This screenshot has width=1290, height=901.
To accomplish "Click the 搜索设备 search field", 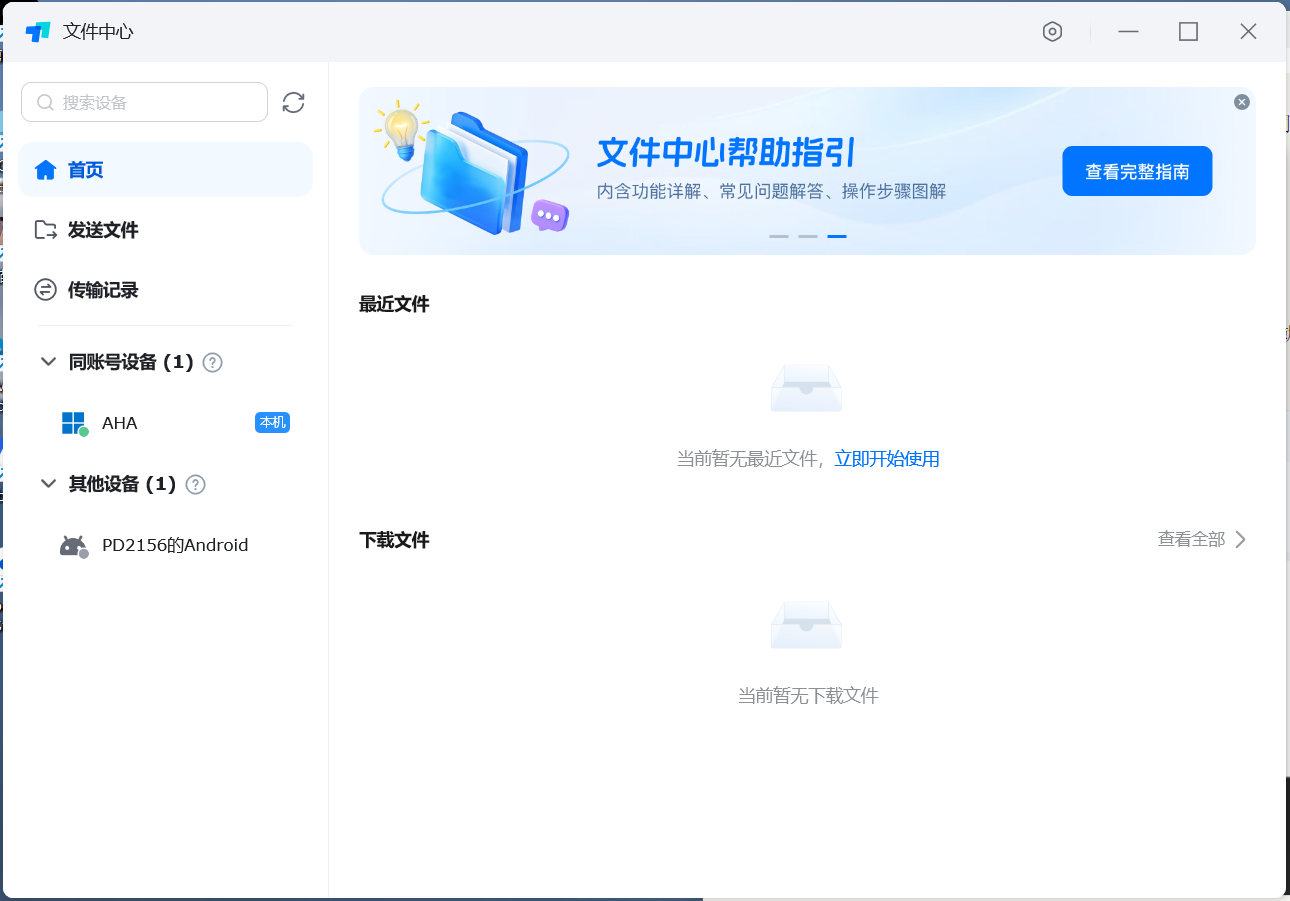I will pyautogui.click(x=150, y=102).
